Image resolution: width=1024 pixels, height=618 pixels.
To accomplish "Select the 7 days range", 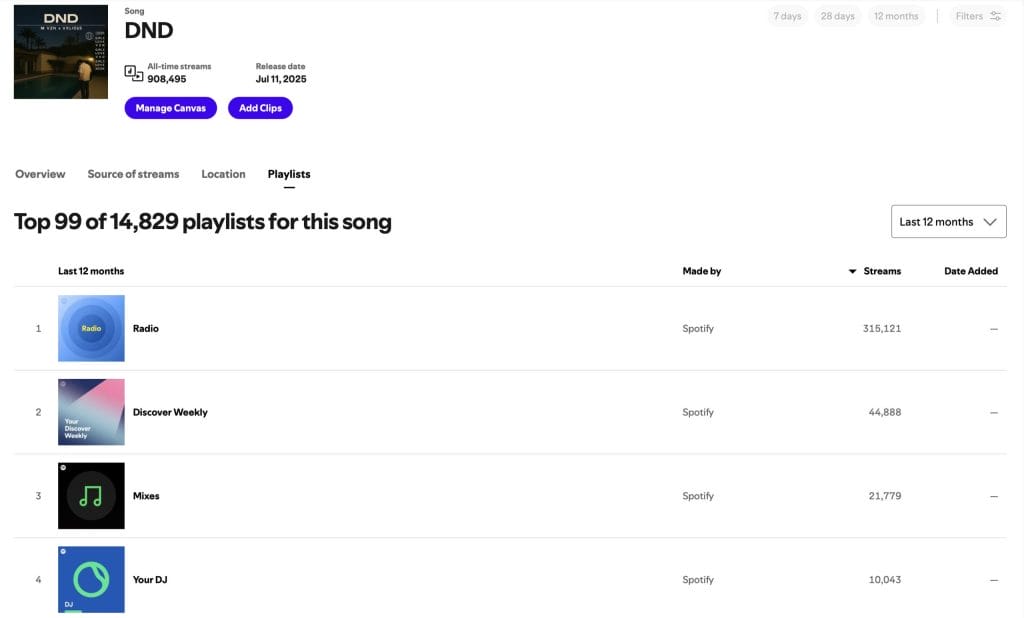I will [x=787, y=16].
